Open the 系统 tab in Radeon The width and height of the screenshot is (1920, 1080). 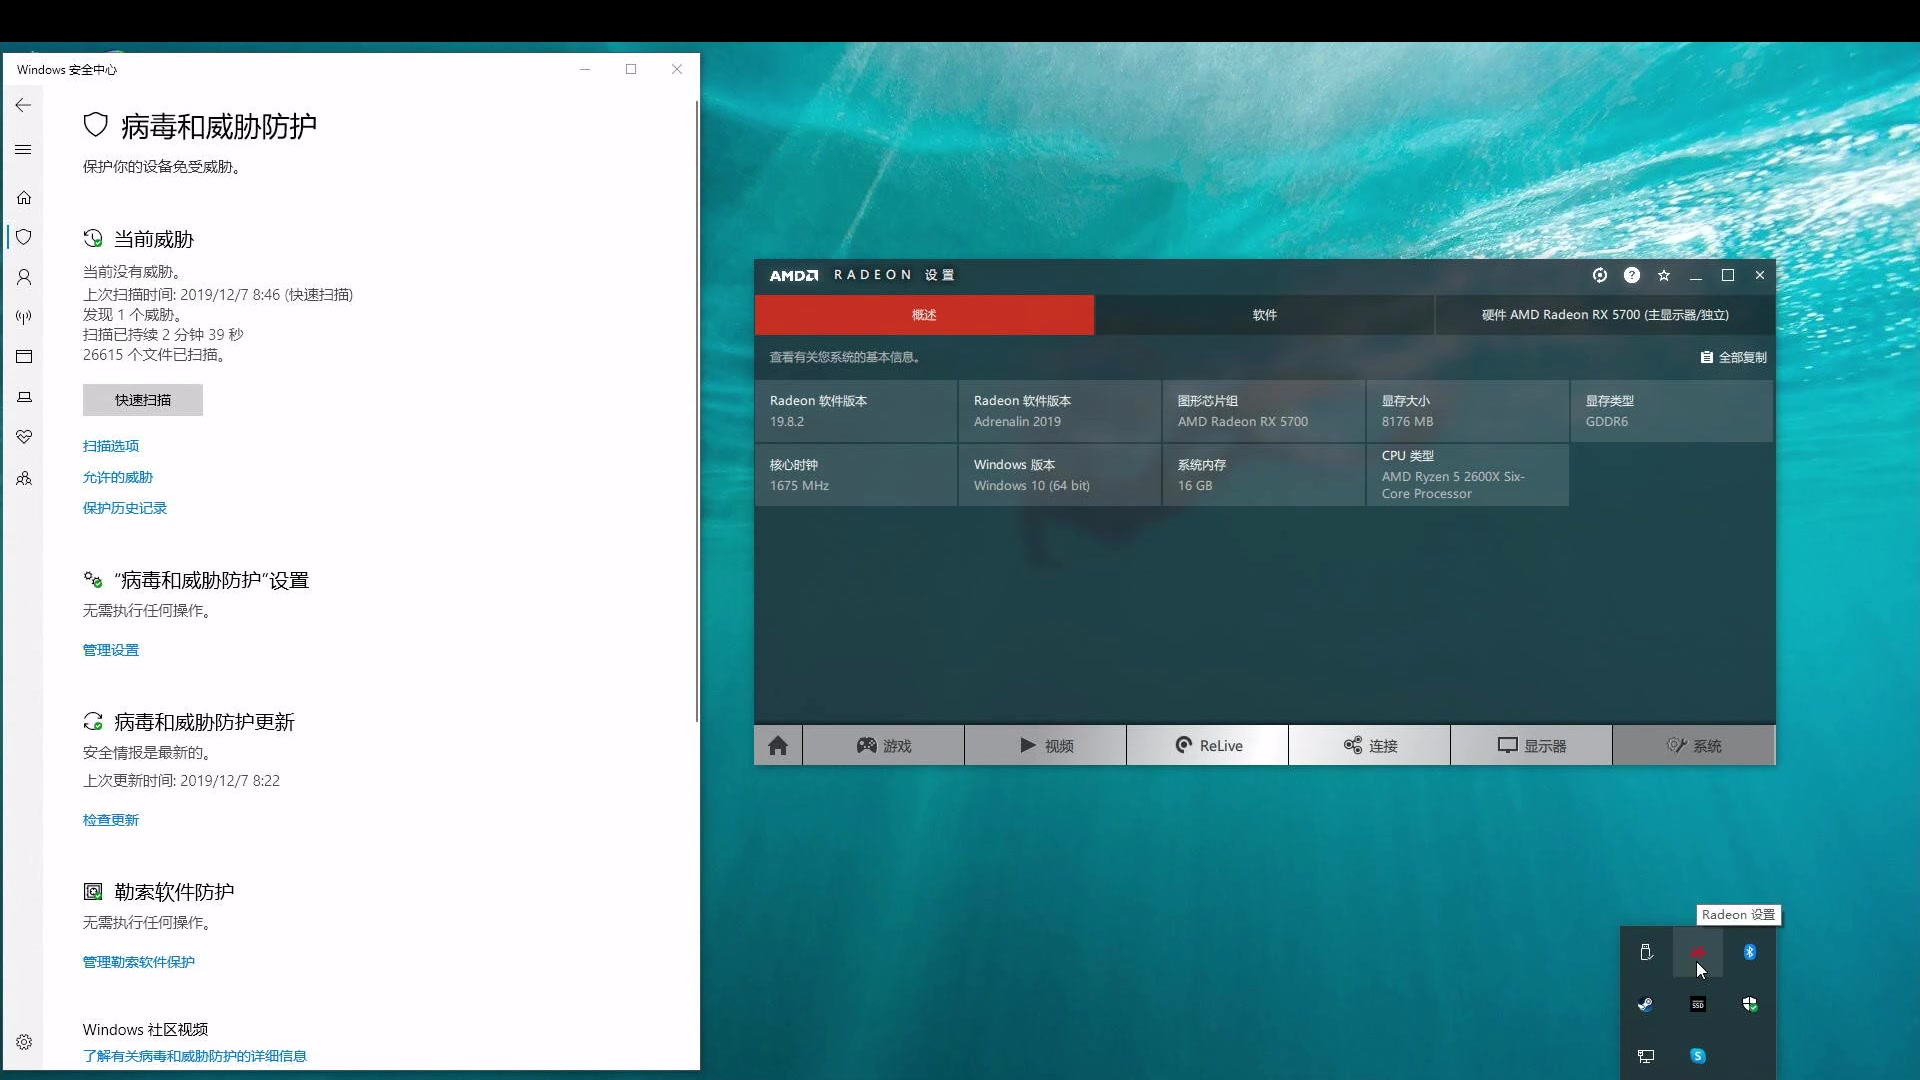pyautogui.click(x=1694, y=746)
